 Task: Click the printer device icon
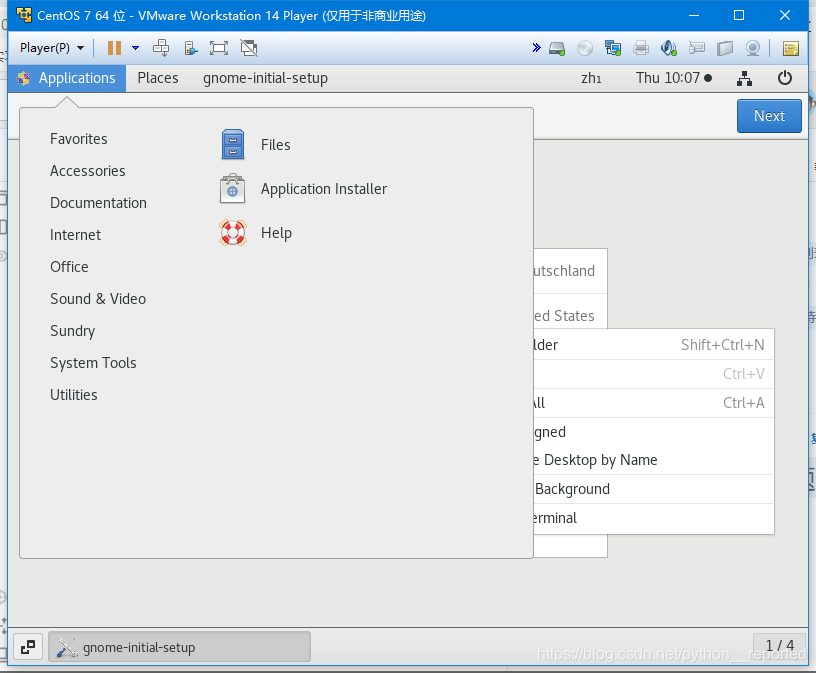pyautogui.click(x=641, y=48)
